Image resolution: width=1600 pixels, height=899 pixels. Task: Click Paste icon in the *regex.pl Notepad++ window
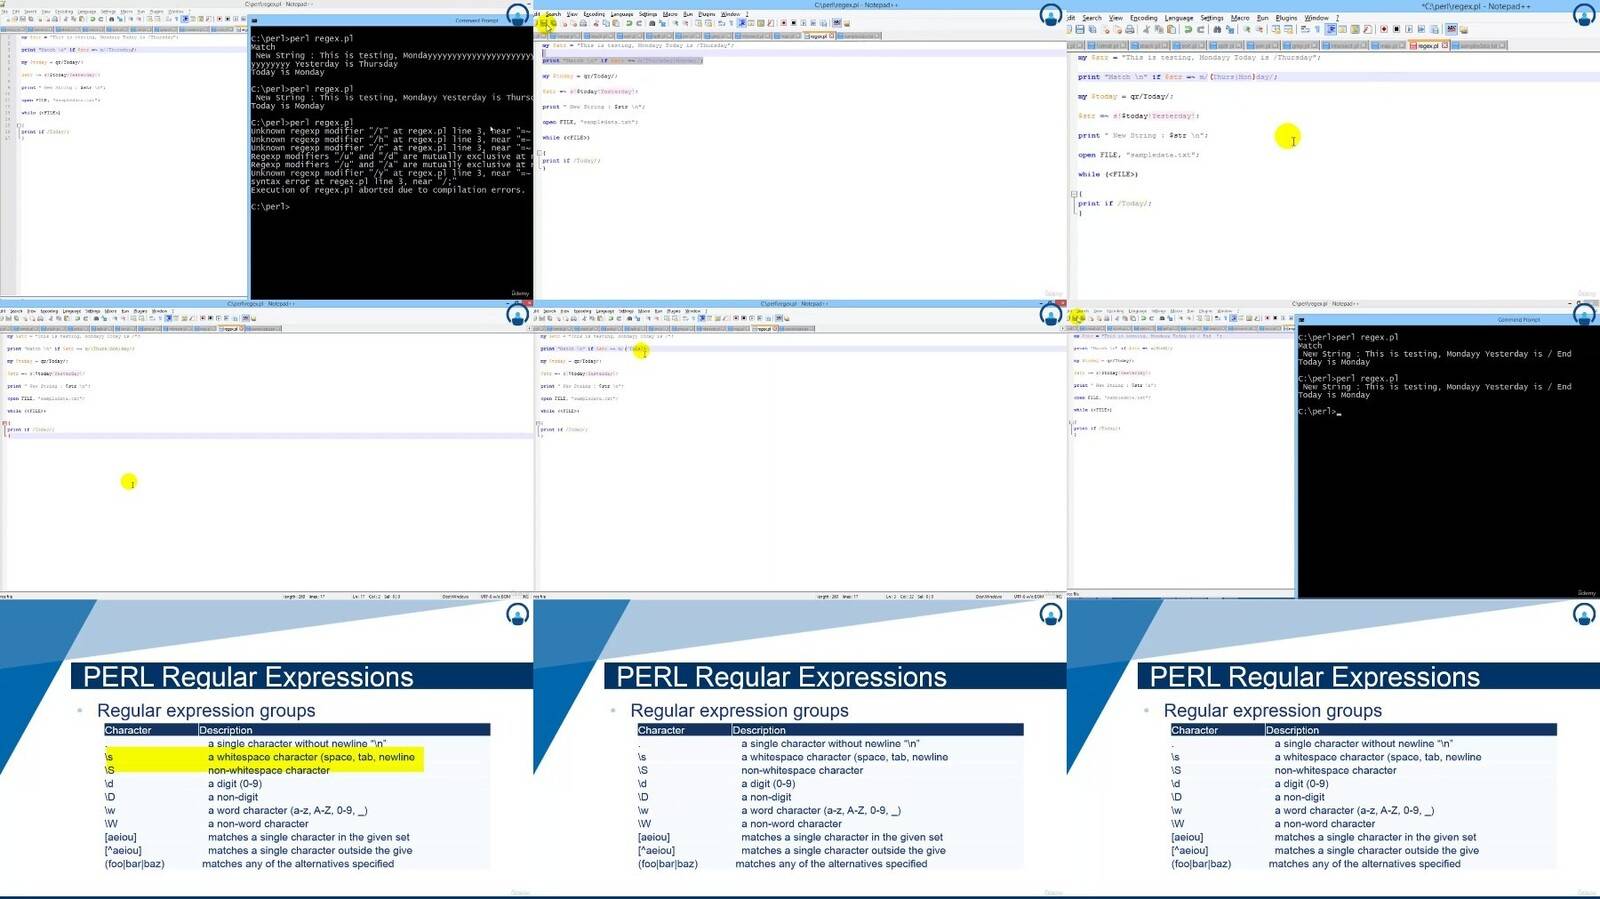[x=1171, y=29]
